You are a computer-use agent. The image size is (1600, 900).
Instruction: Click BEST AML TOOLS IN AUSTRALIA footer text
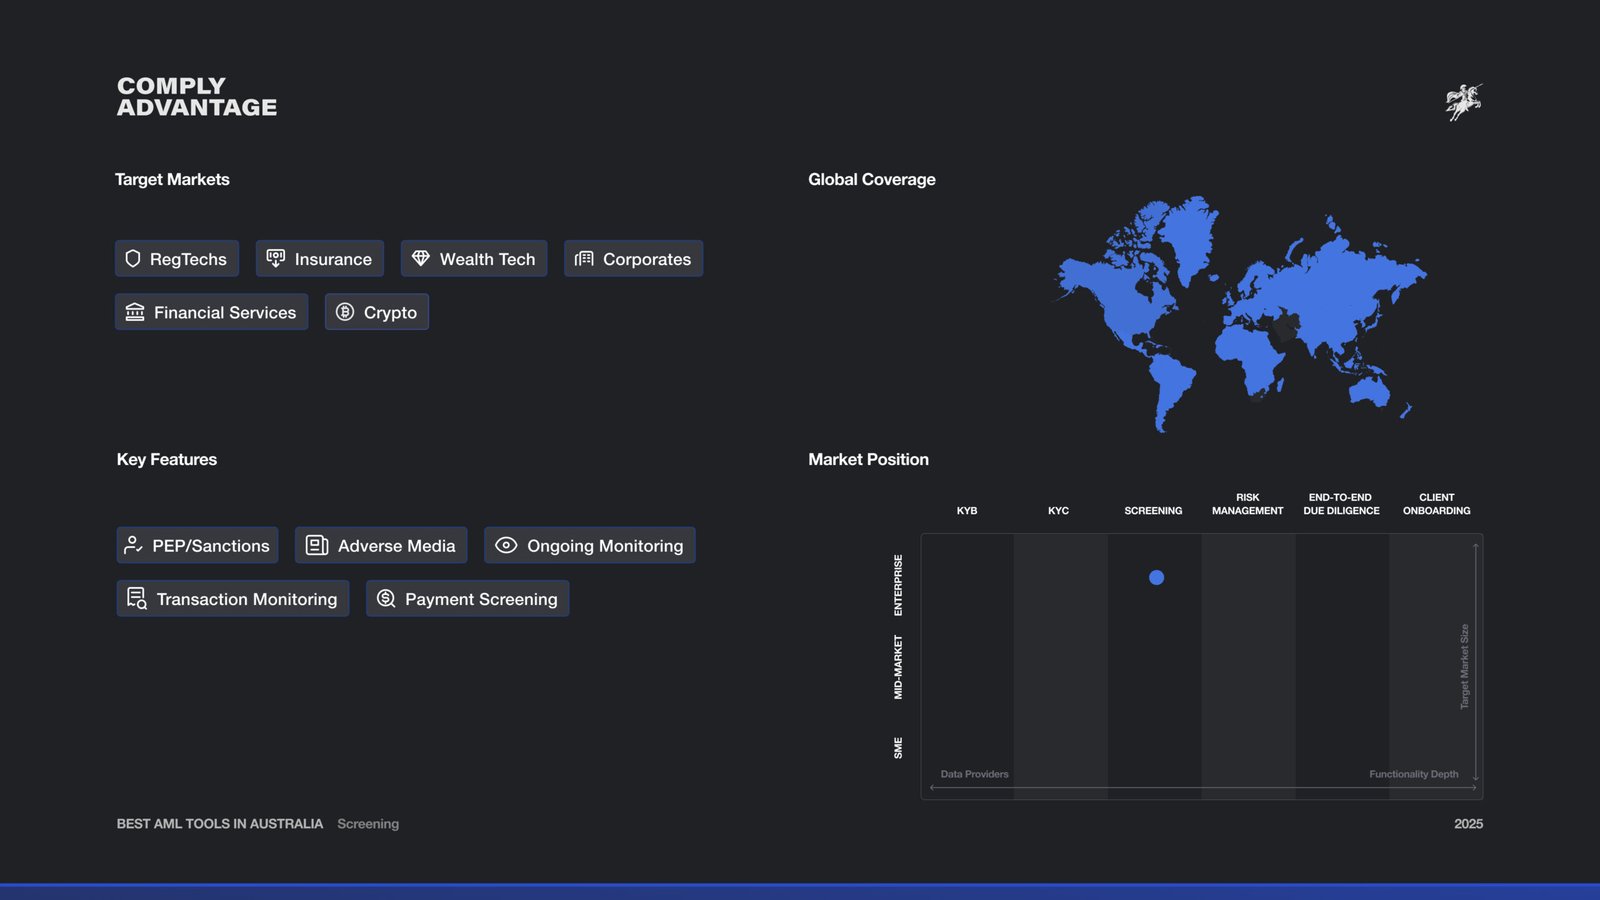220,824
